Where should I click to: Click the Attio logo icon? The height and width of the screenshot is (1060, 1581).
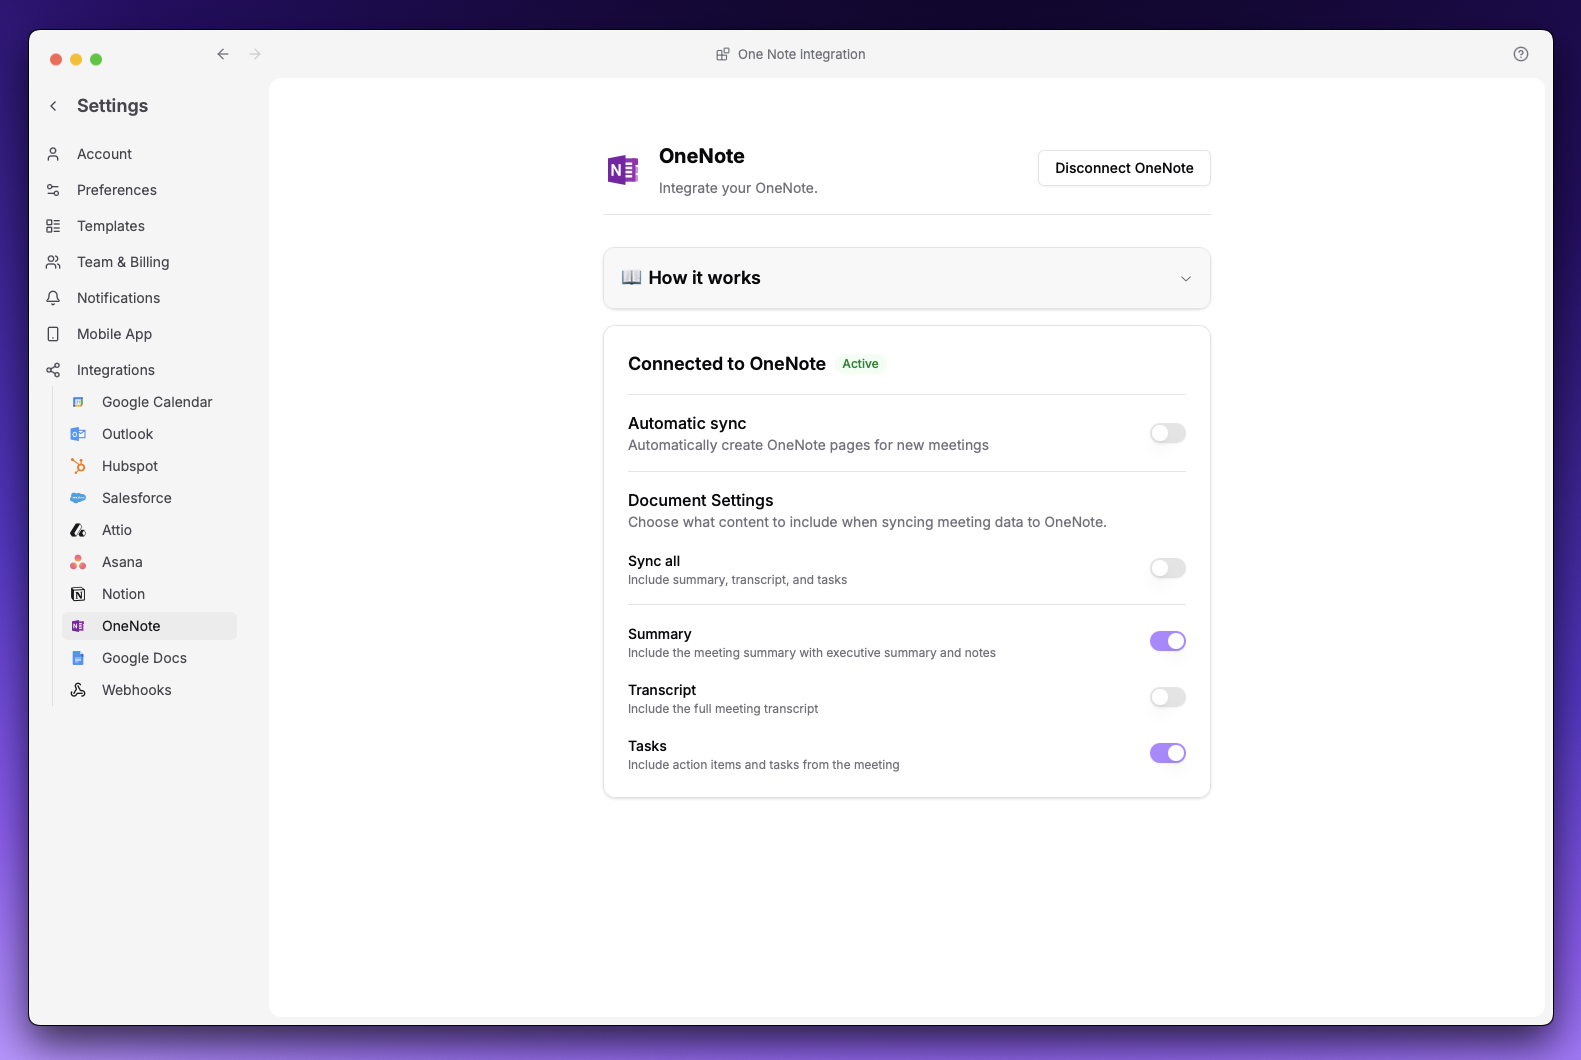pos(78,530)
